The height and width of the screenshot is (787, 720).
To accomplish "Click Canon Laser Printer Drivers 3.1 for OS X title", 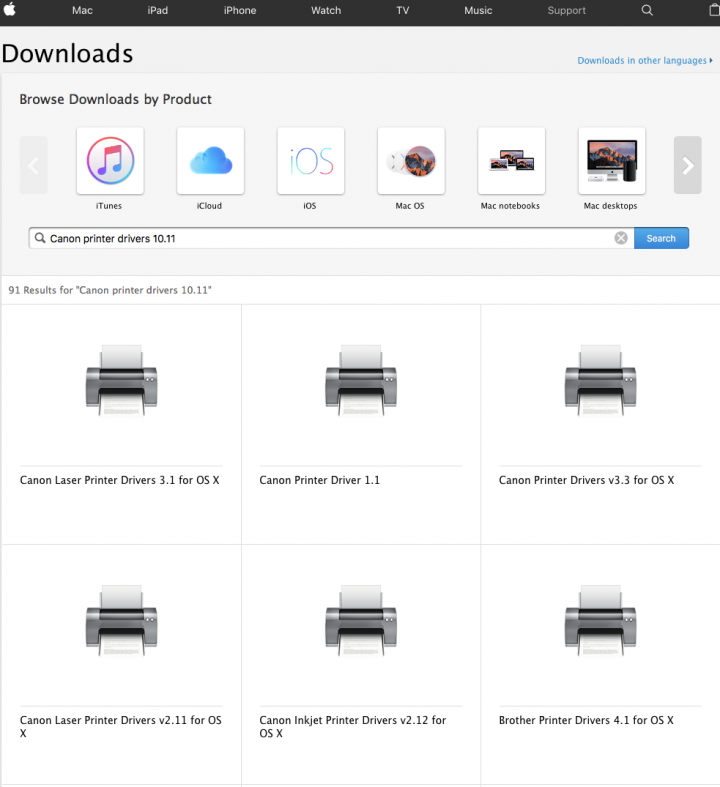I will pyautogui.click(x=120, y=480).
